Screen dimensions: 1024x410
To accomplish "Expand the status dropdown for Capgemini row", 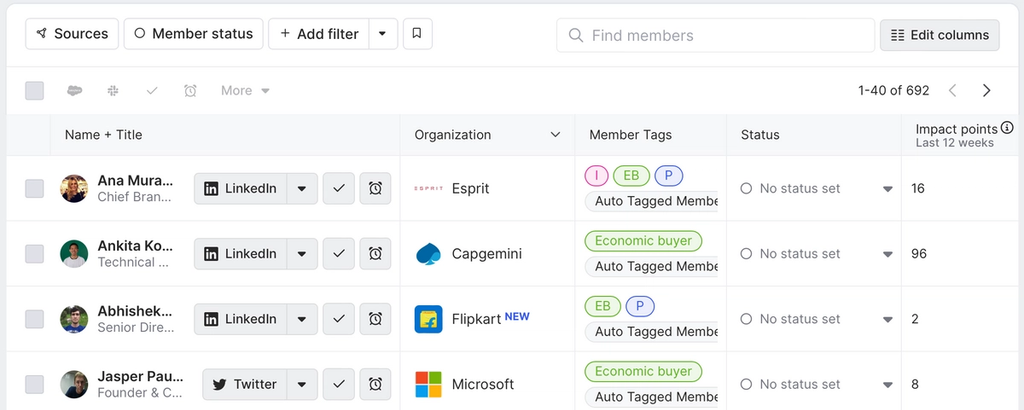I will [x=887, y=254].
